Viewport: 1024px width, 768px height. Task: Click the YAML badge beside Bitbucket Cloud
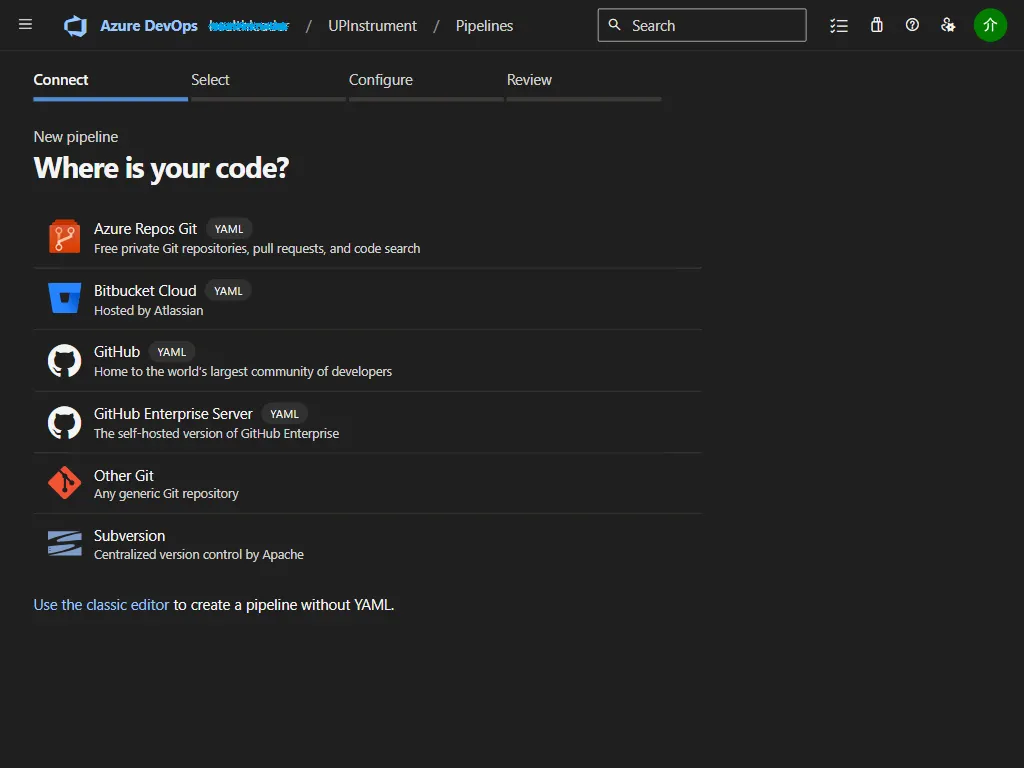tap(228, 291)
